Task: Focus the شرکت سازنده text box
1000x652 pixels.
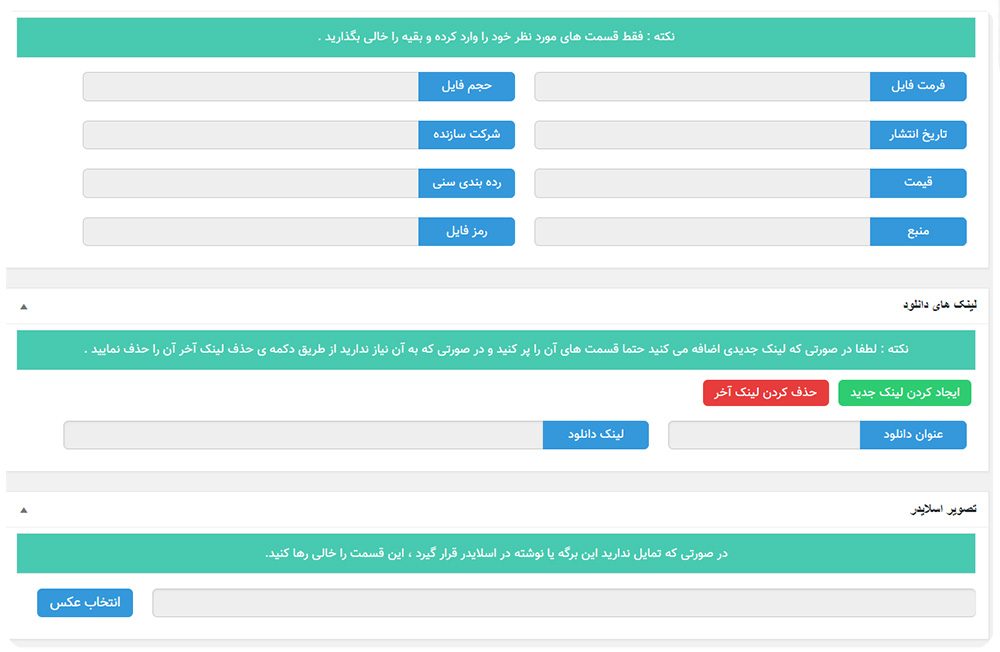Action: point(250,135)
